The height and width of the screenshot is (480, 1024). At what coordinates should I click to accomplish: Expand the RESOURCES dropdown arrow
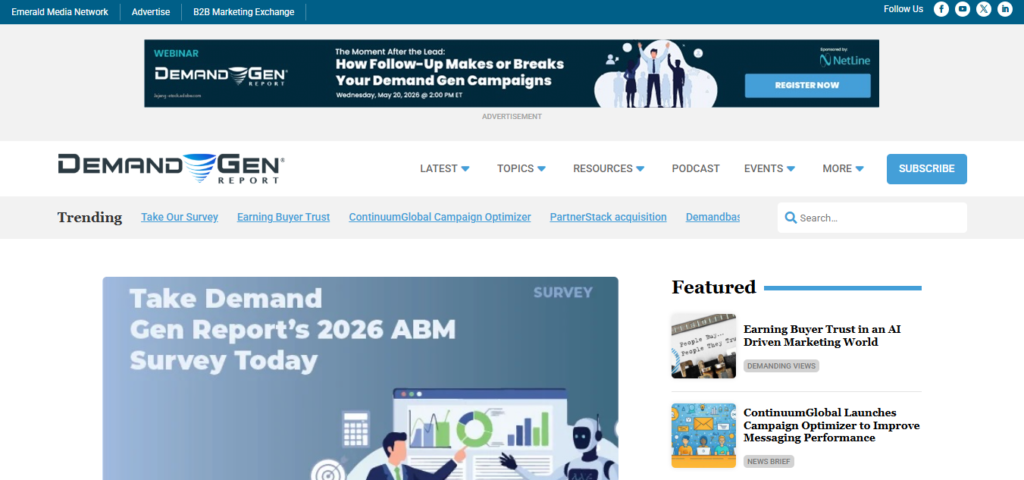[640, 168]
